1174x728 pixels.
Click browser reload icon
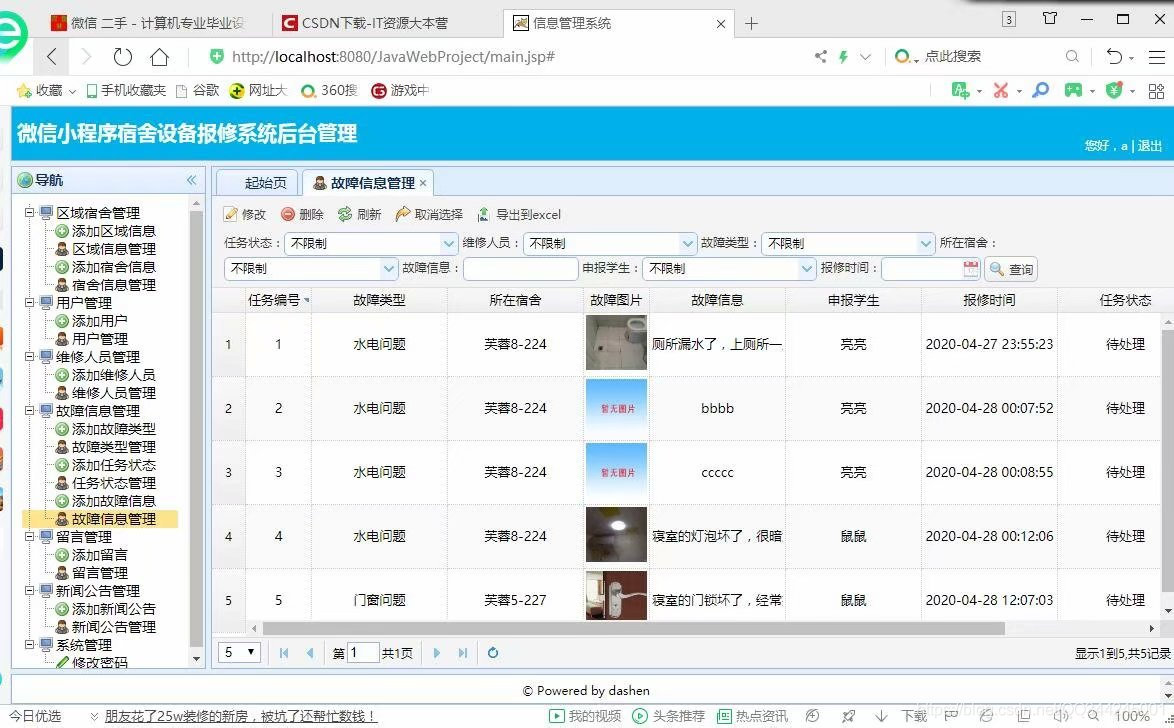point(123,56)
